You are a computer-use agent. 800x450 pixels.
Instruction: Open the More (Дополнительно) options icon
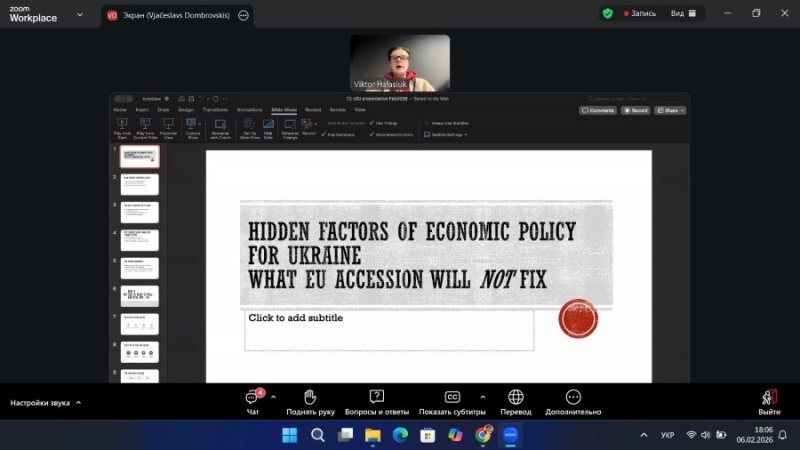point(573,397)
